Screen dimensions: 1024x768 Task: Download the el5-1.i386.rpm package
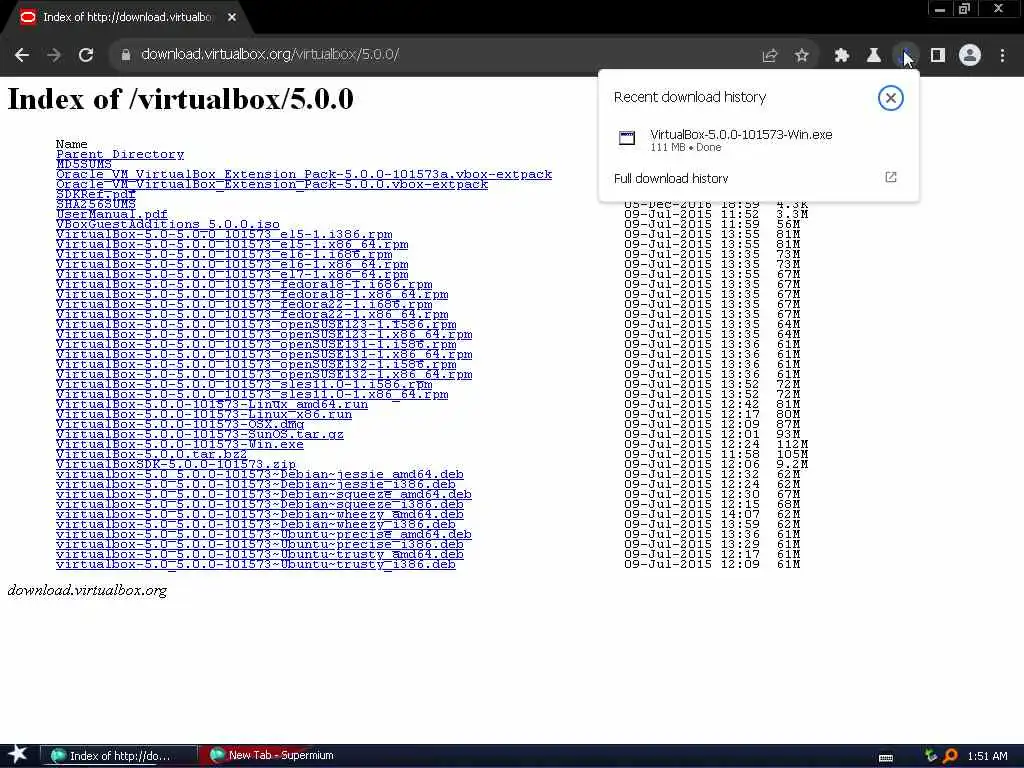pyautogui.click(x=224, y=234)
